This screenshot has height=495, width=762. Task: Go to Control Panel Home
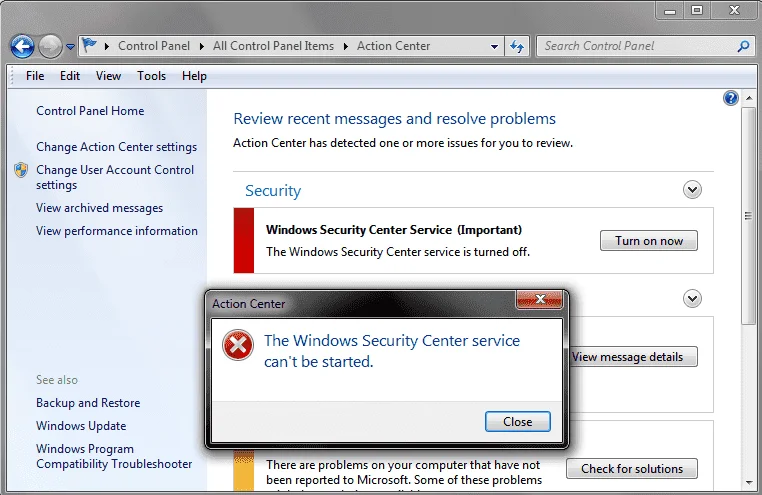[90, 111]
